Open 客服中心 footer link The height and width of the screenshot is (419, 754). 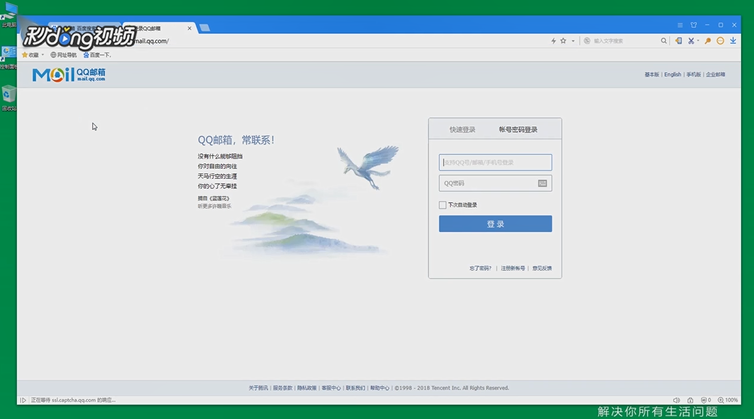331,388
